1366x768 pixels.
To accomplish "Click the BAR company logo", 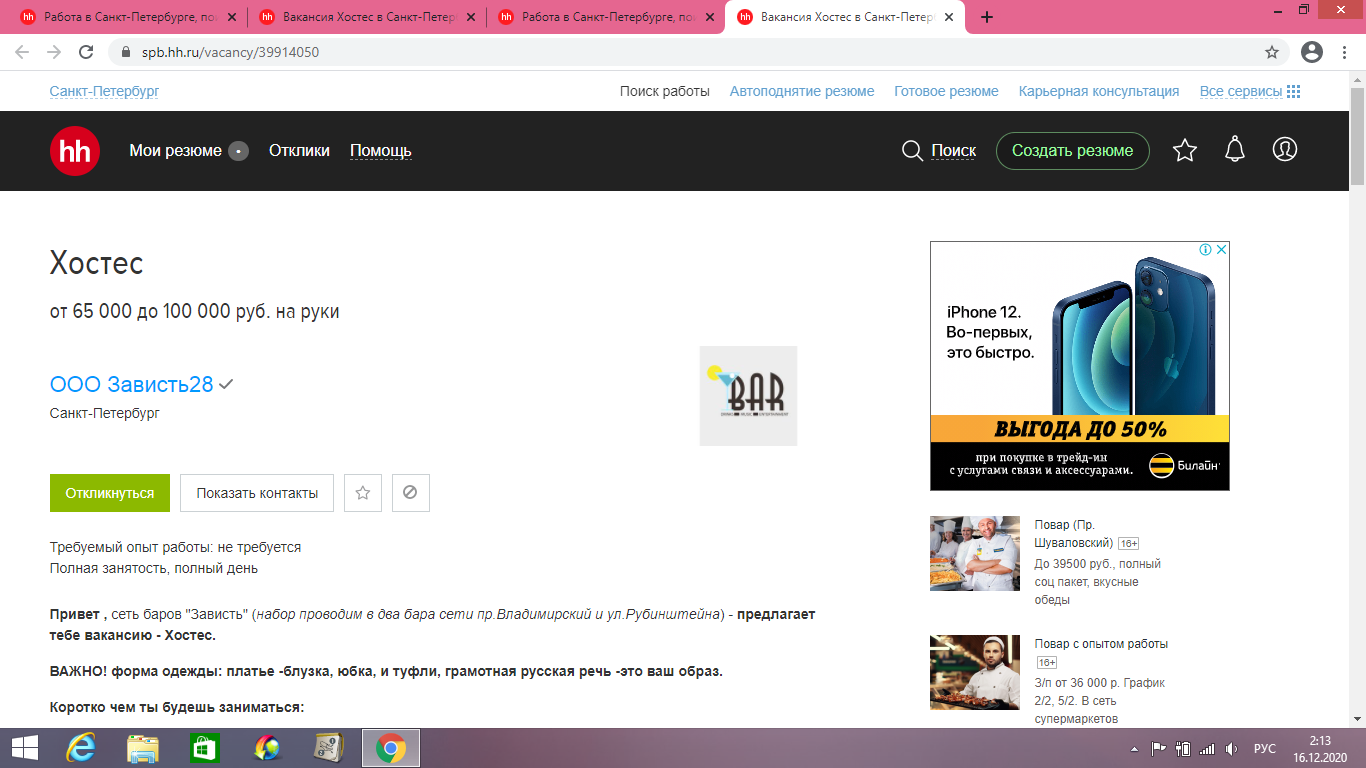I will [748, 396].
